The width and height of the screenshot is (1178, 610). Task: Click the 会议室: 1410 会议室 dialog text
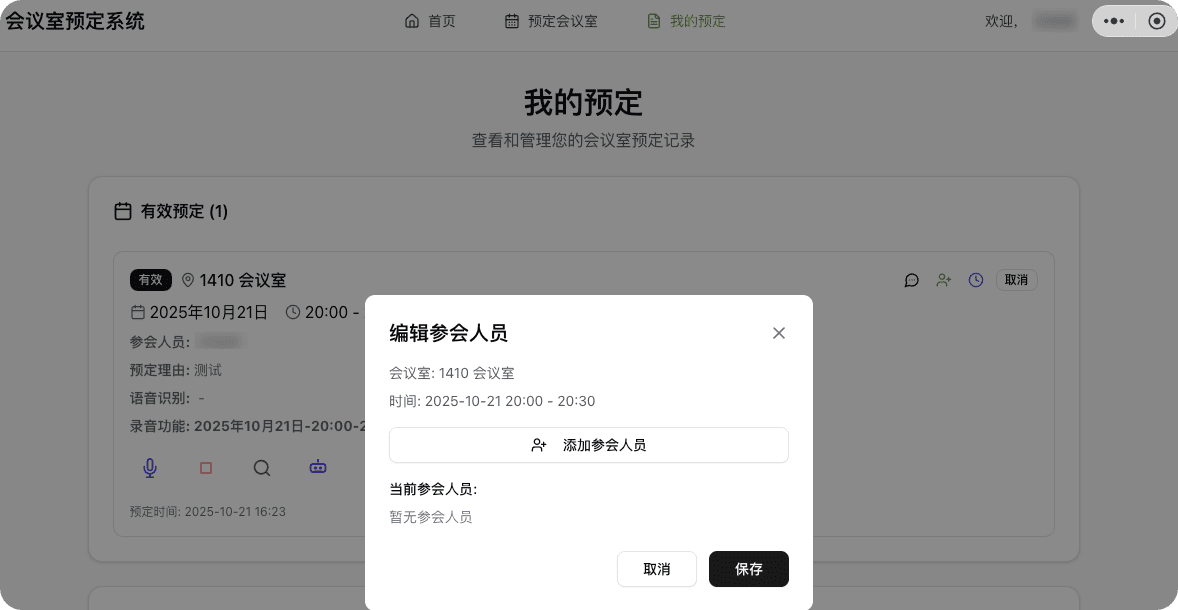coord(452,373)
